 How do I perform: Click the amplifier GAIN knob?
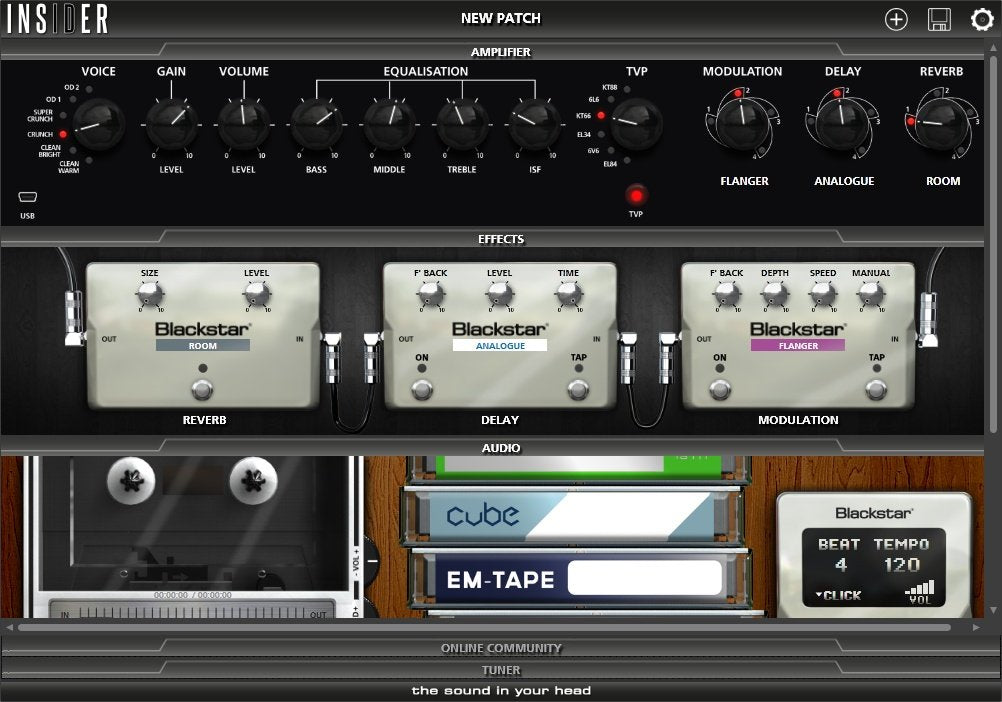[171, 124]
